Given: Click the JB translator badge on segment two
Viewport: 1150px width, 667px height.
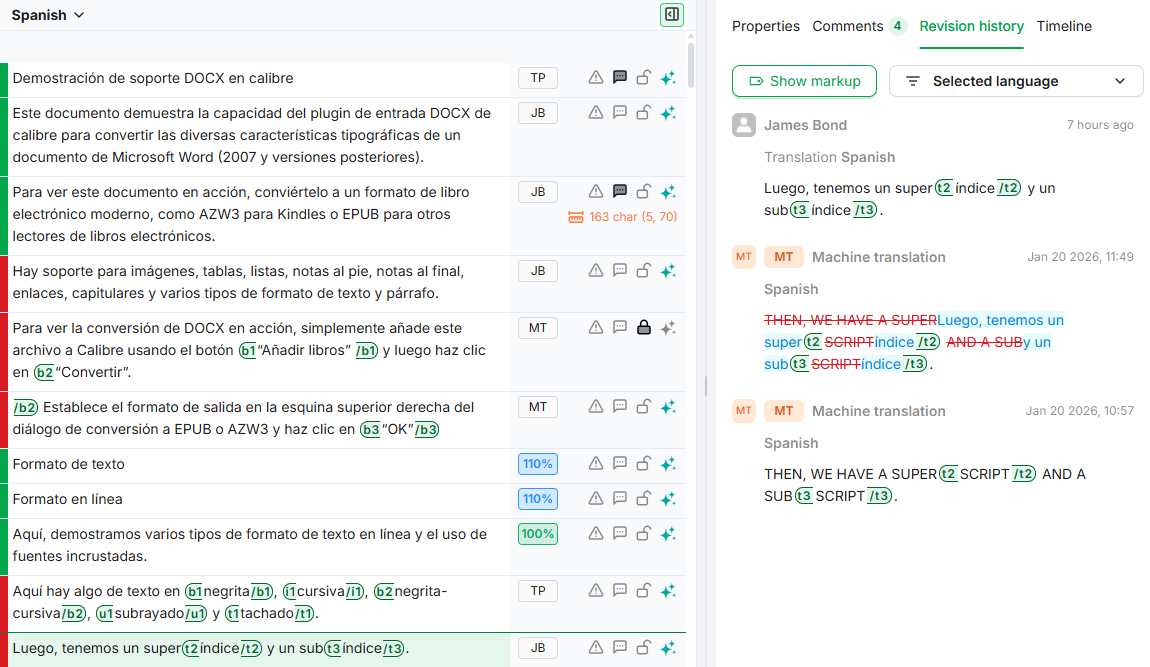Looking at the screenshot, I should coord(537,112).
